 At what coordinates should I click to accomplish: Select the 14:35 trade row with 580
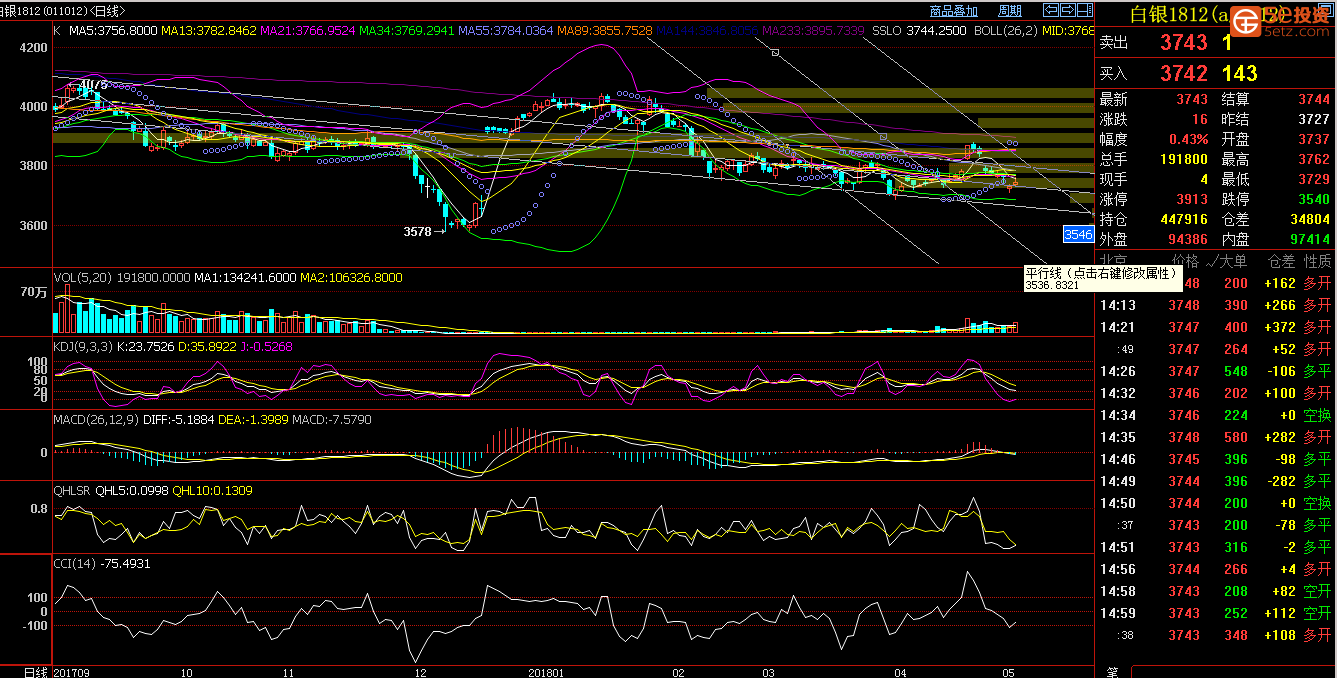tap(1216, 437)
